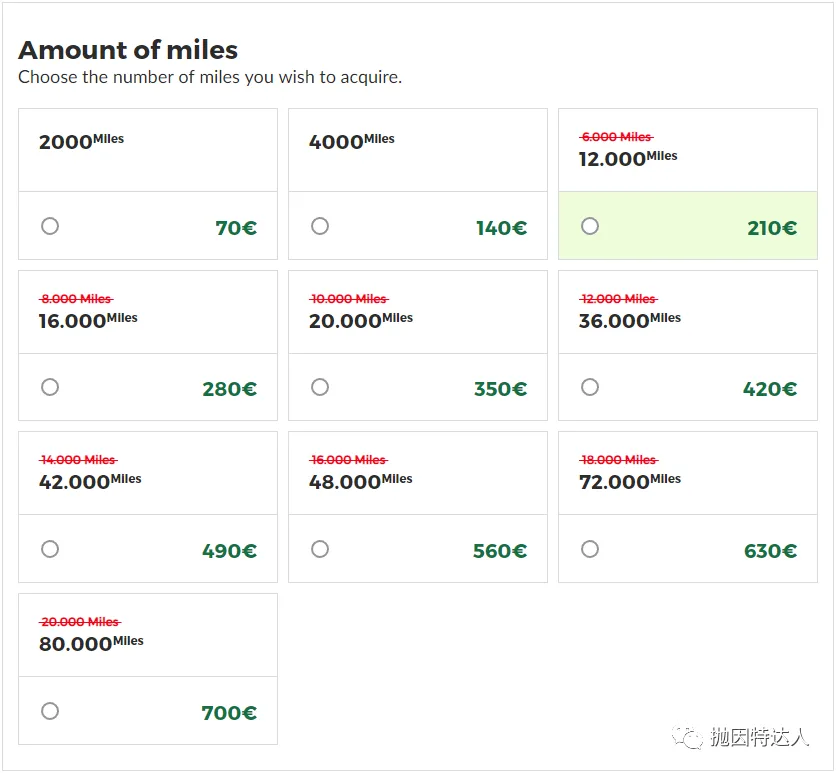Choose the 4000 Miles radio option

tap(320, 226)
